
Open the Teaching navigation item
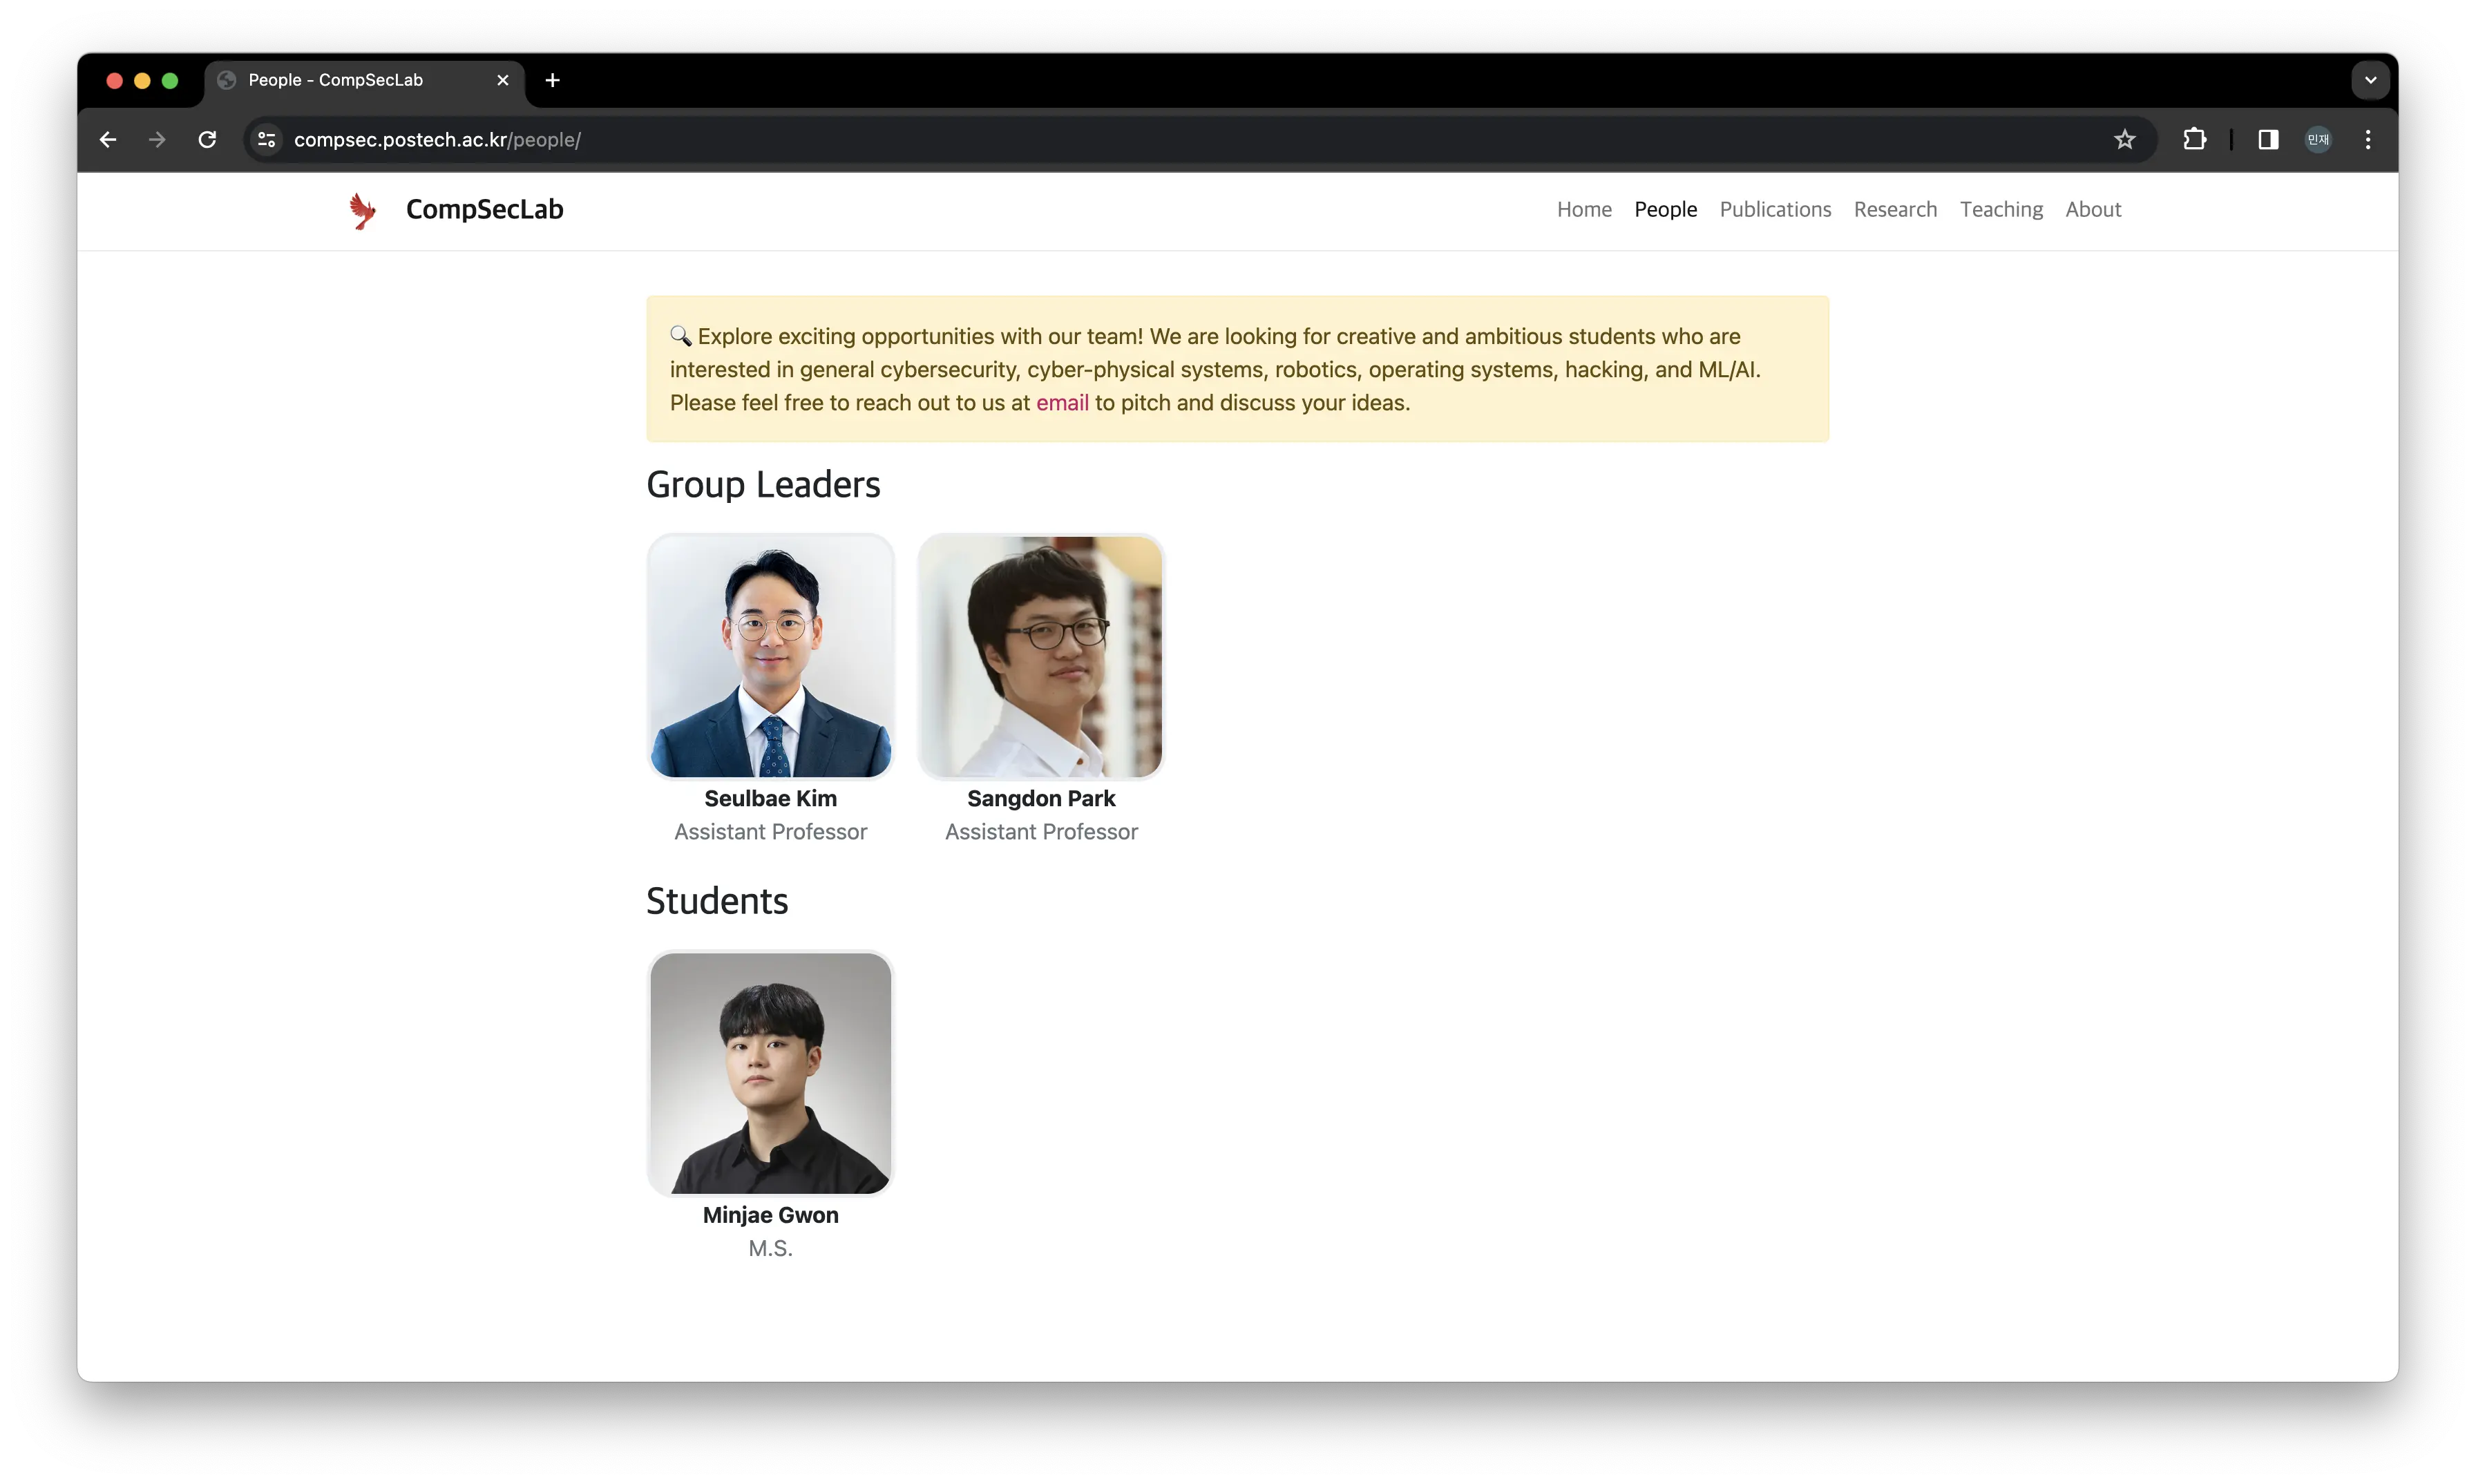[x=2001, y=209]
